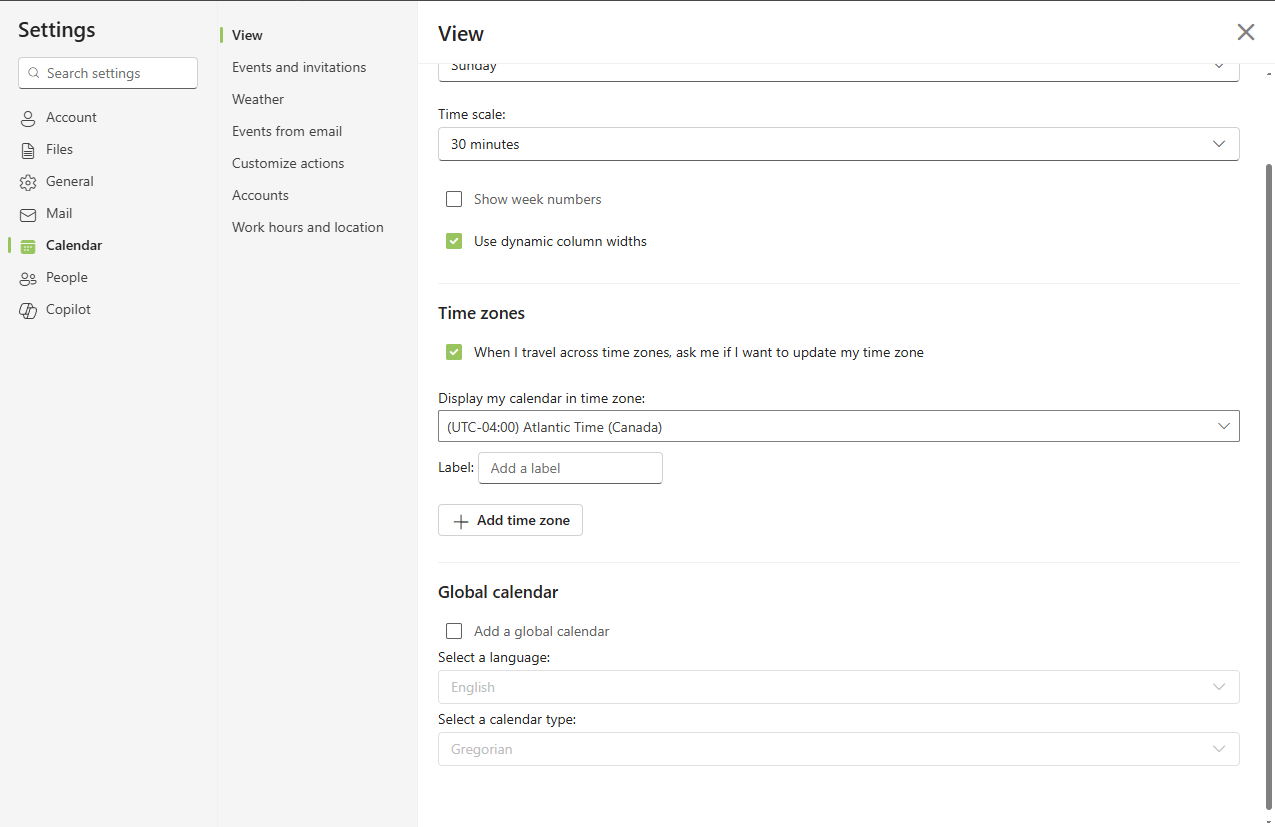1275x827 pixels.
Task: Select Customize actions option
Action: [x=288, y=163]
